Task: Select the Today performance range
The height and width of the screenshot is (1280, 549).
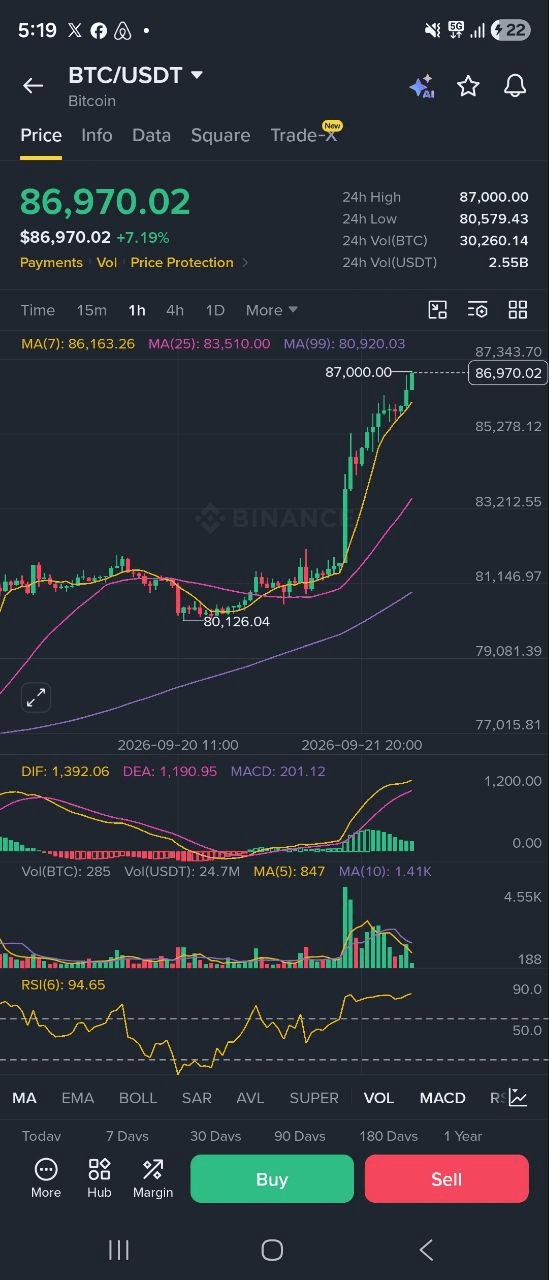Action: click(x=41, y=1136)
